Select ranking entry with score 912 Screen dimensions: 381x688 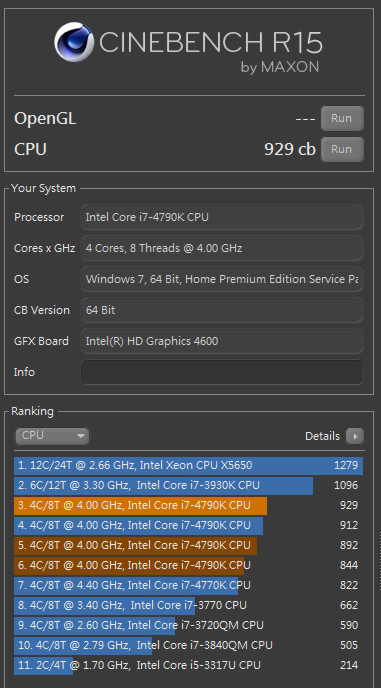[x=189, y=525]
